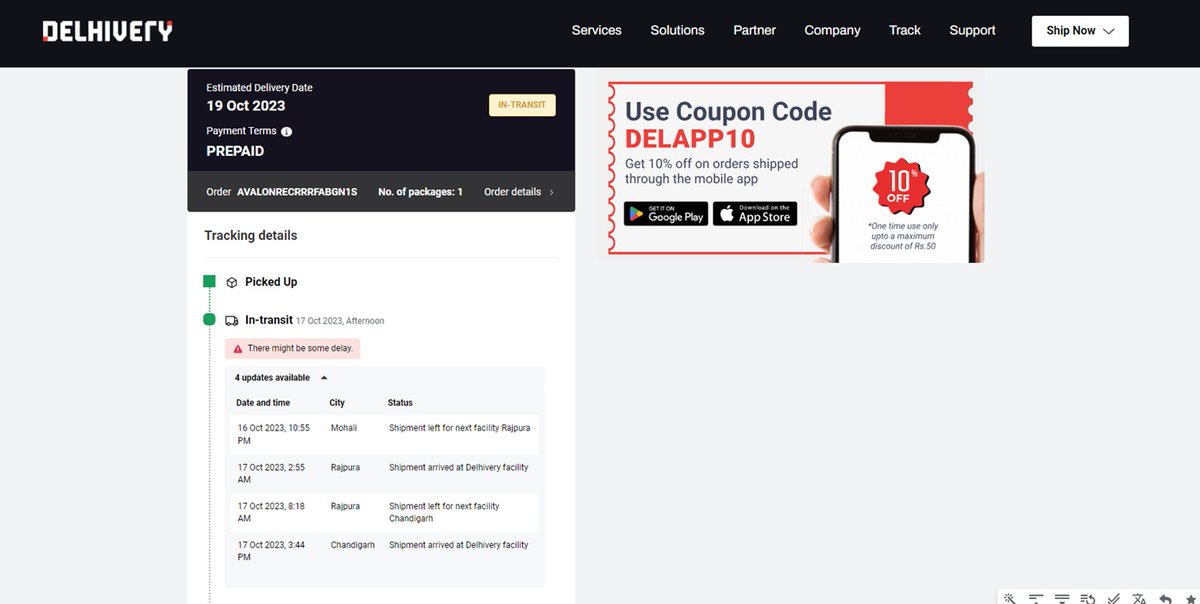Click the star icon in bottom toolbar
Viewport: 1200px width, 604px height.
pyautogui.click(x=1191, y=598)
